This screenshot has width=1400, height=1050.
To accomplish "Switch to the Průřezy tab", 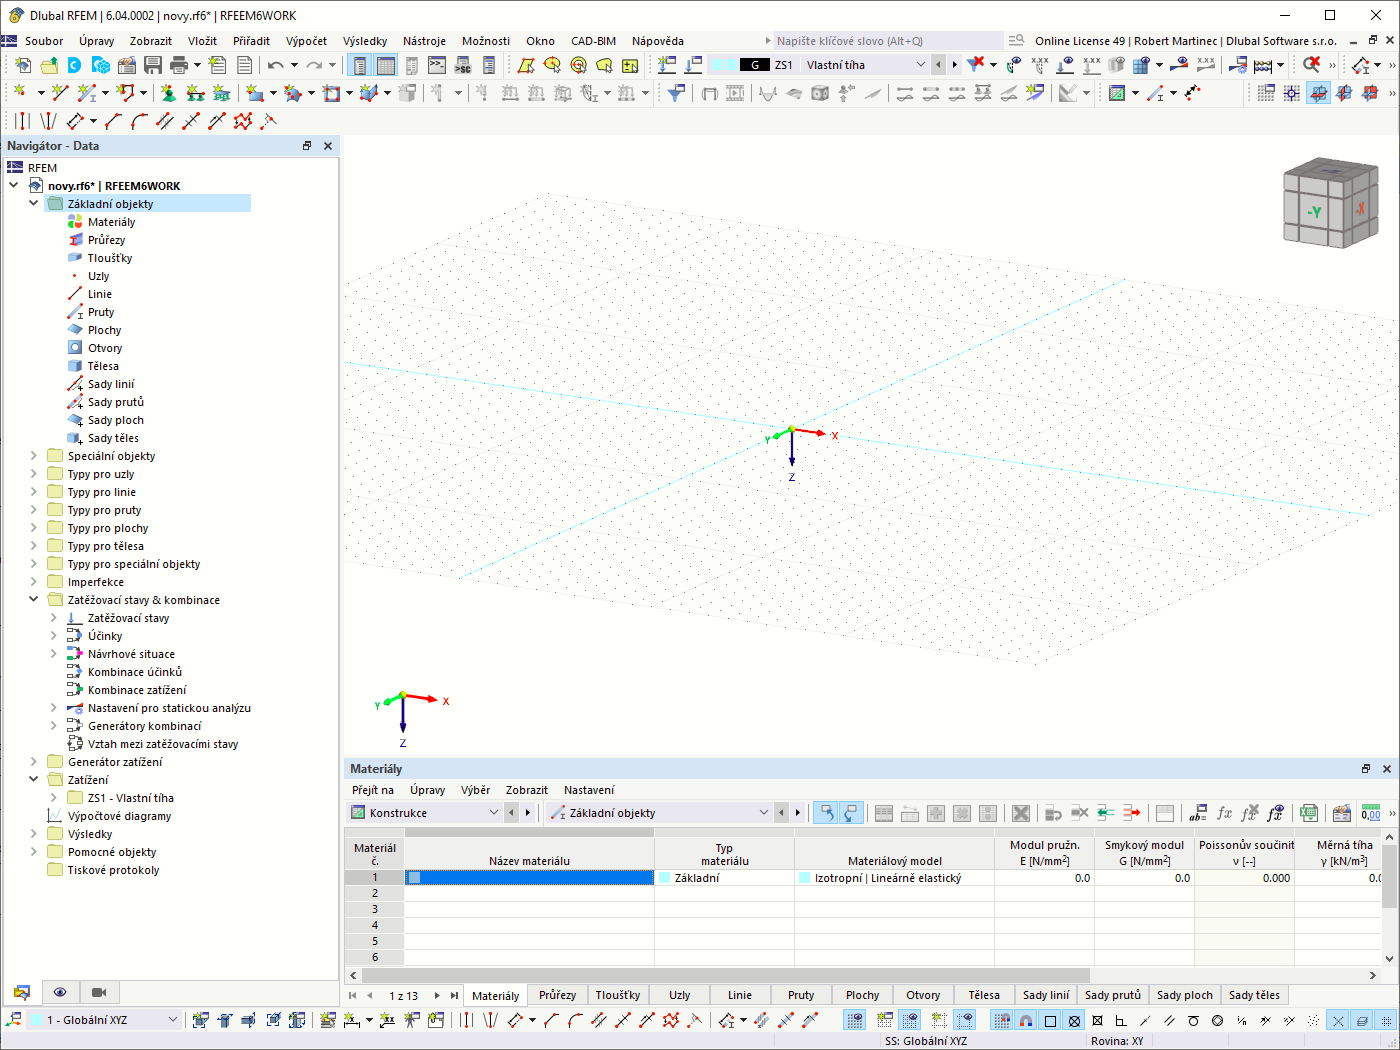I will point(557,995).
